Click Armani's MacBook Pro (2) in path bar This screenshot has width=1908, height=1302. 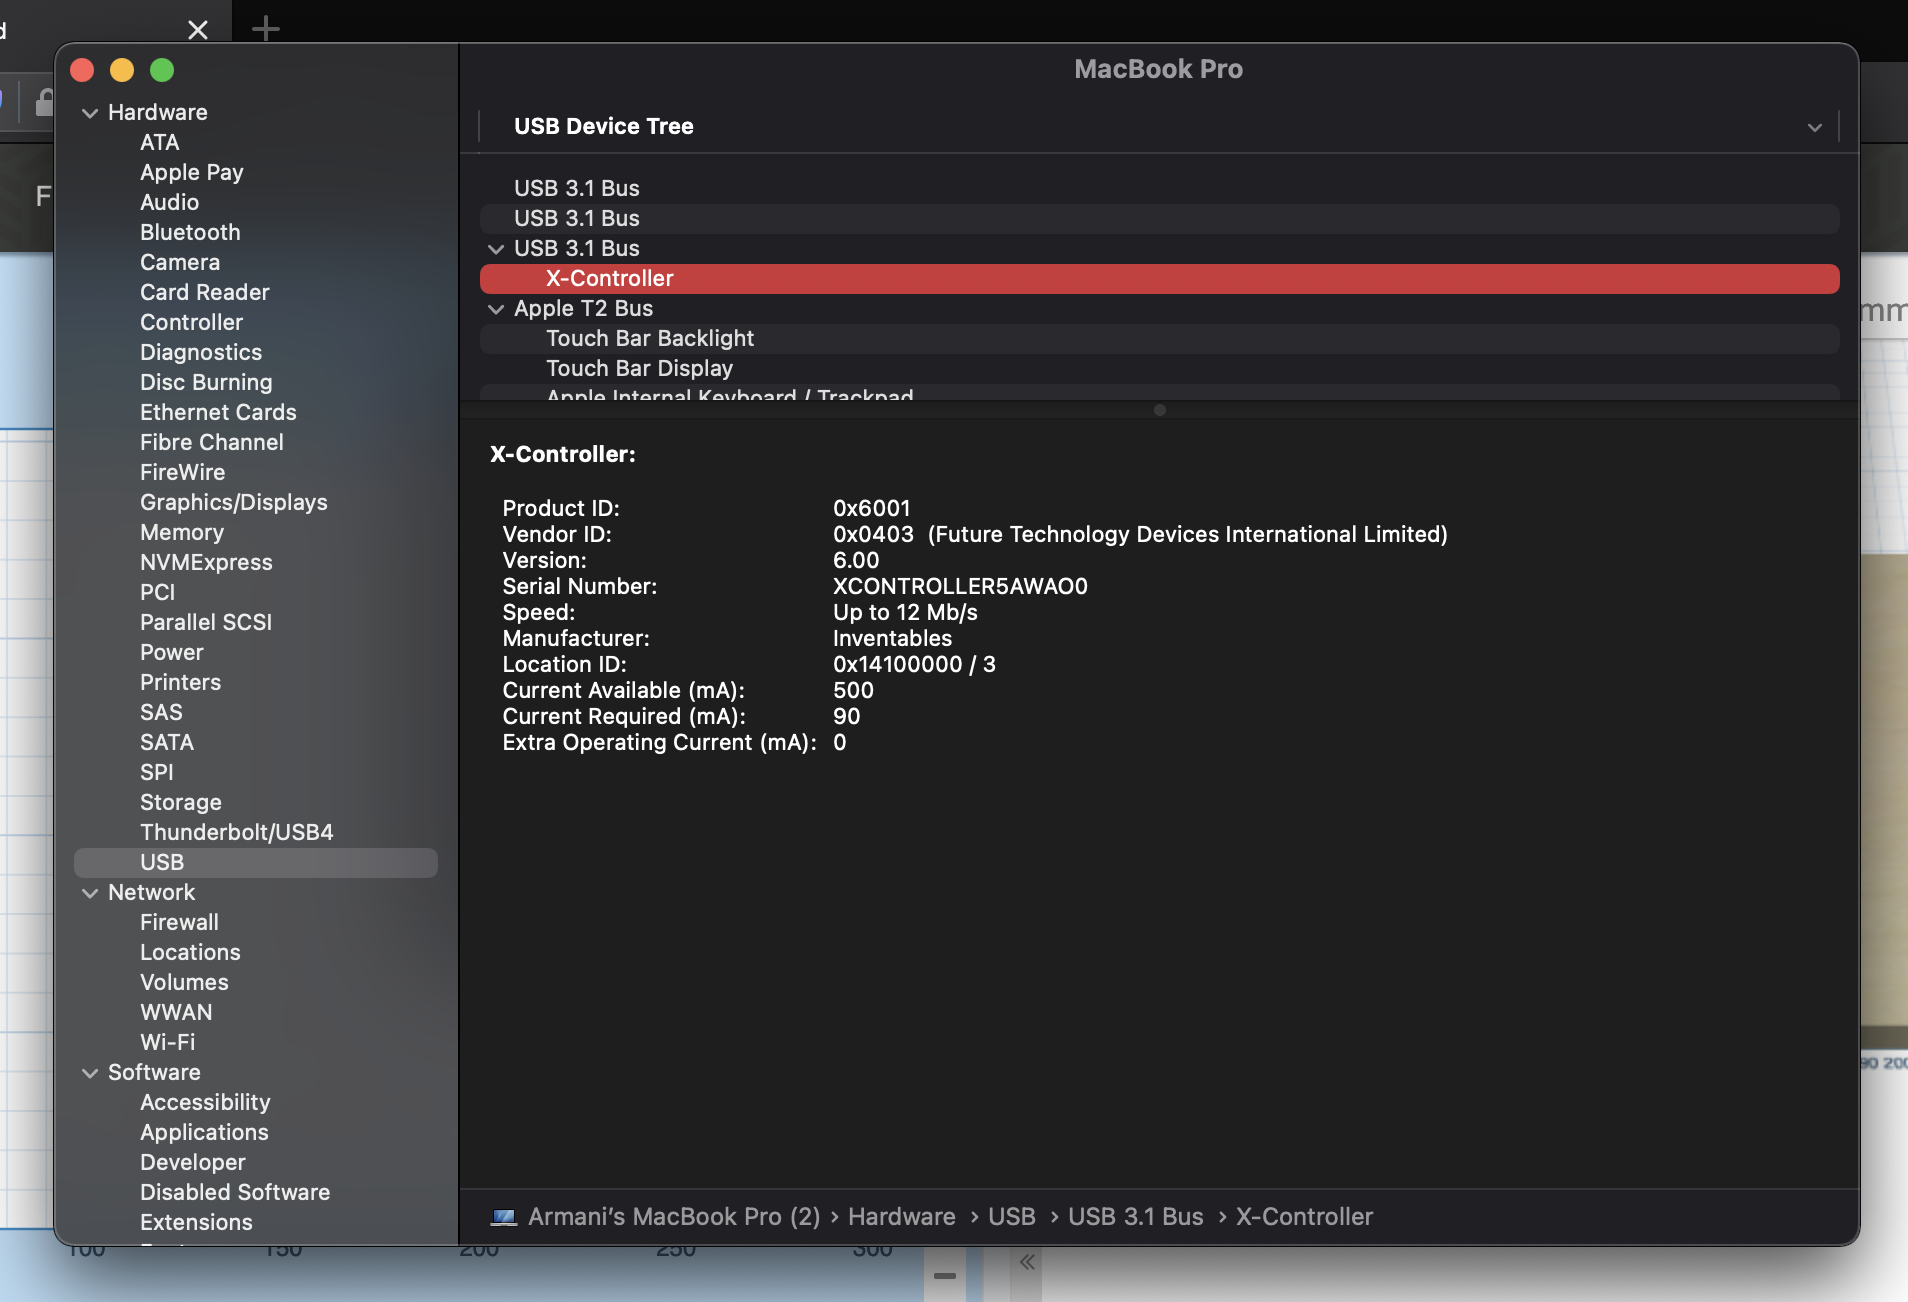674,1217
